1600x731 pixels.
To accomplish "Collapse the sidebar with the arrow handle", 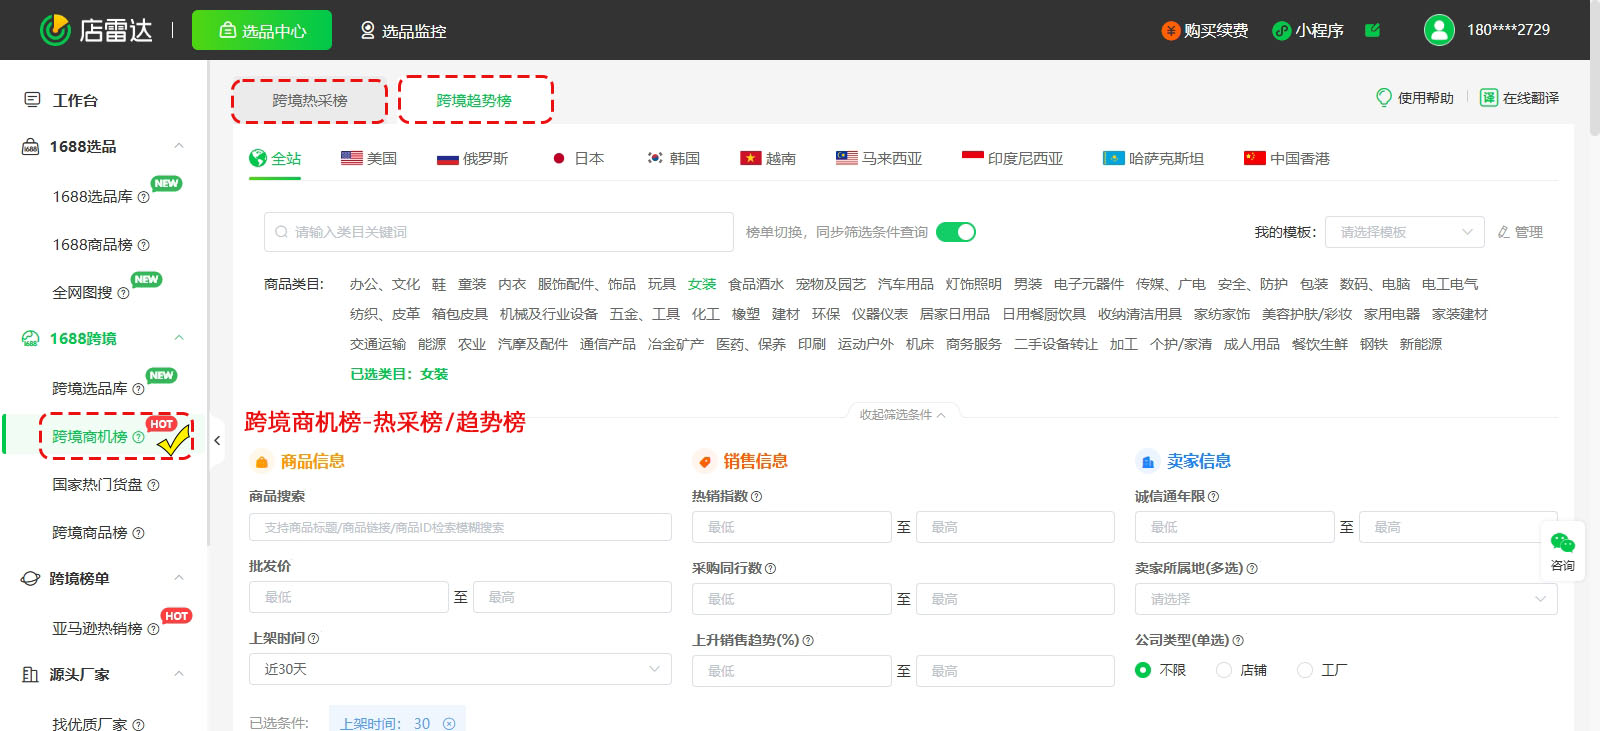I will pyautogui.click(x=217, y=440).
